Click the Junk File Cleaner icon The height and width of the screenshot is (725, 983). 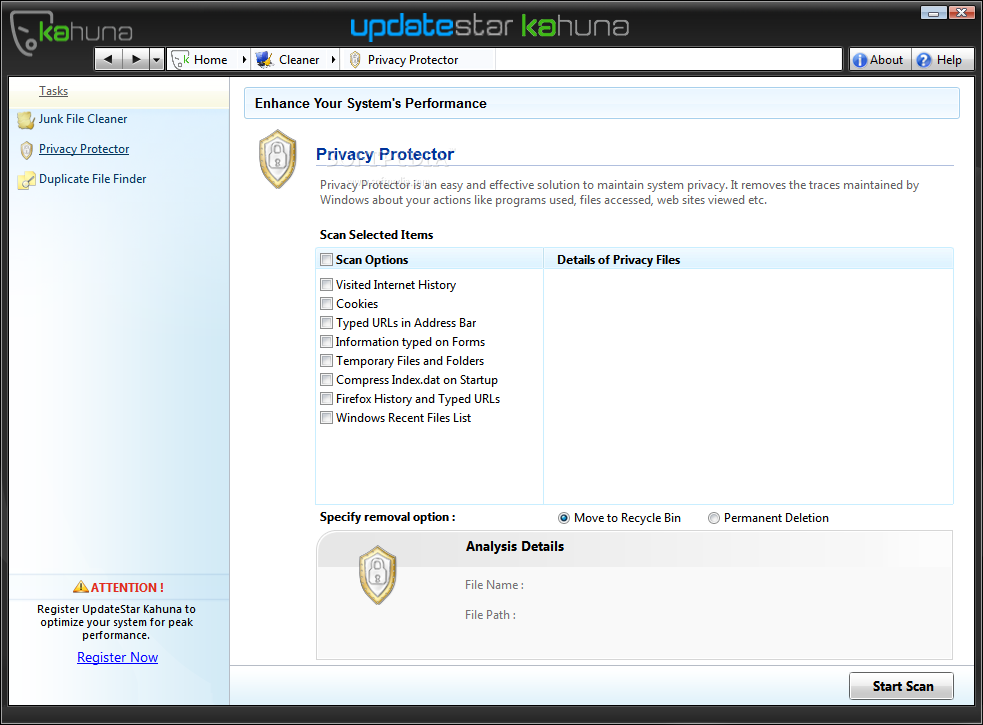coord(26,119)
